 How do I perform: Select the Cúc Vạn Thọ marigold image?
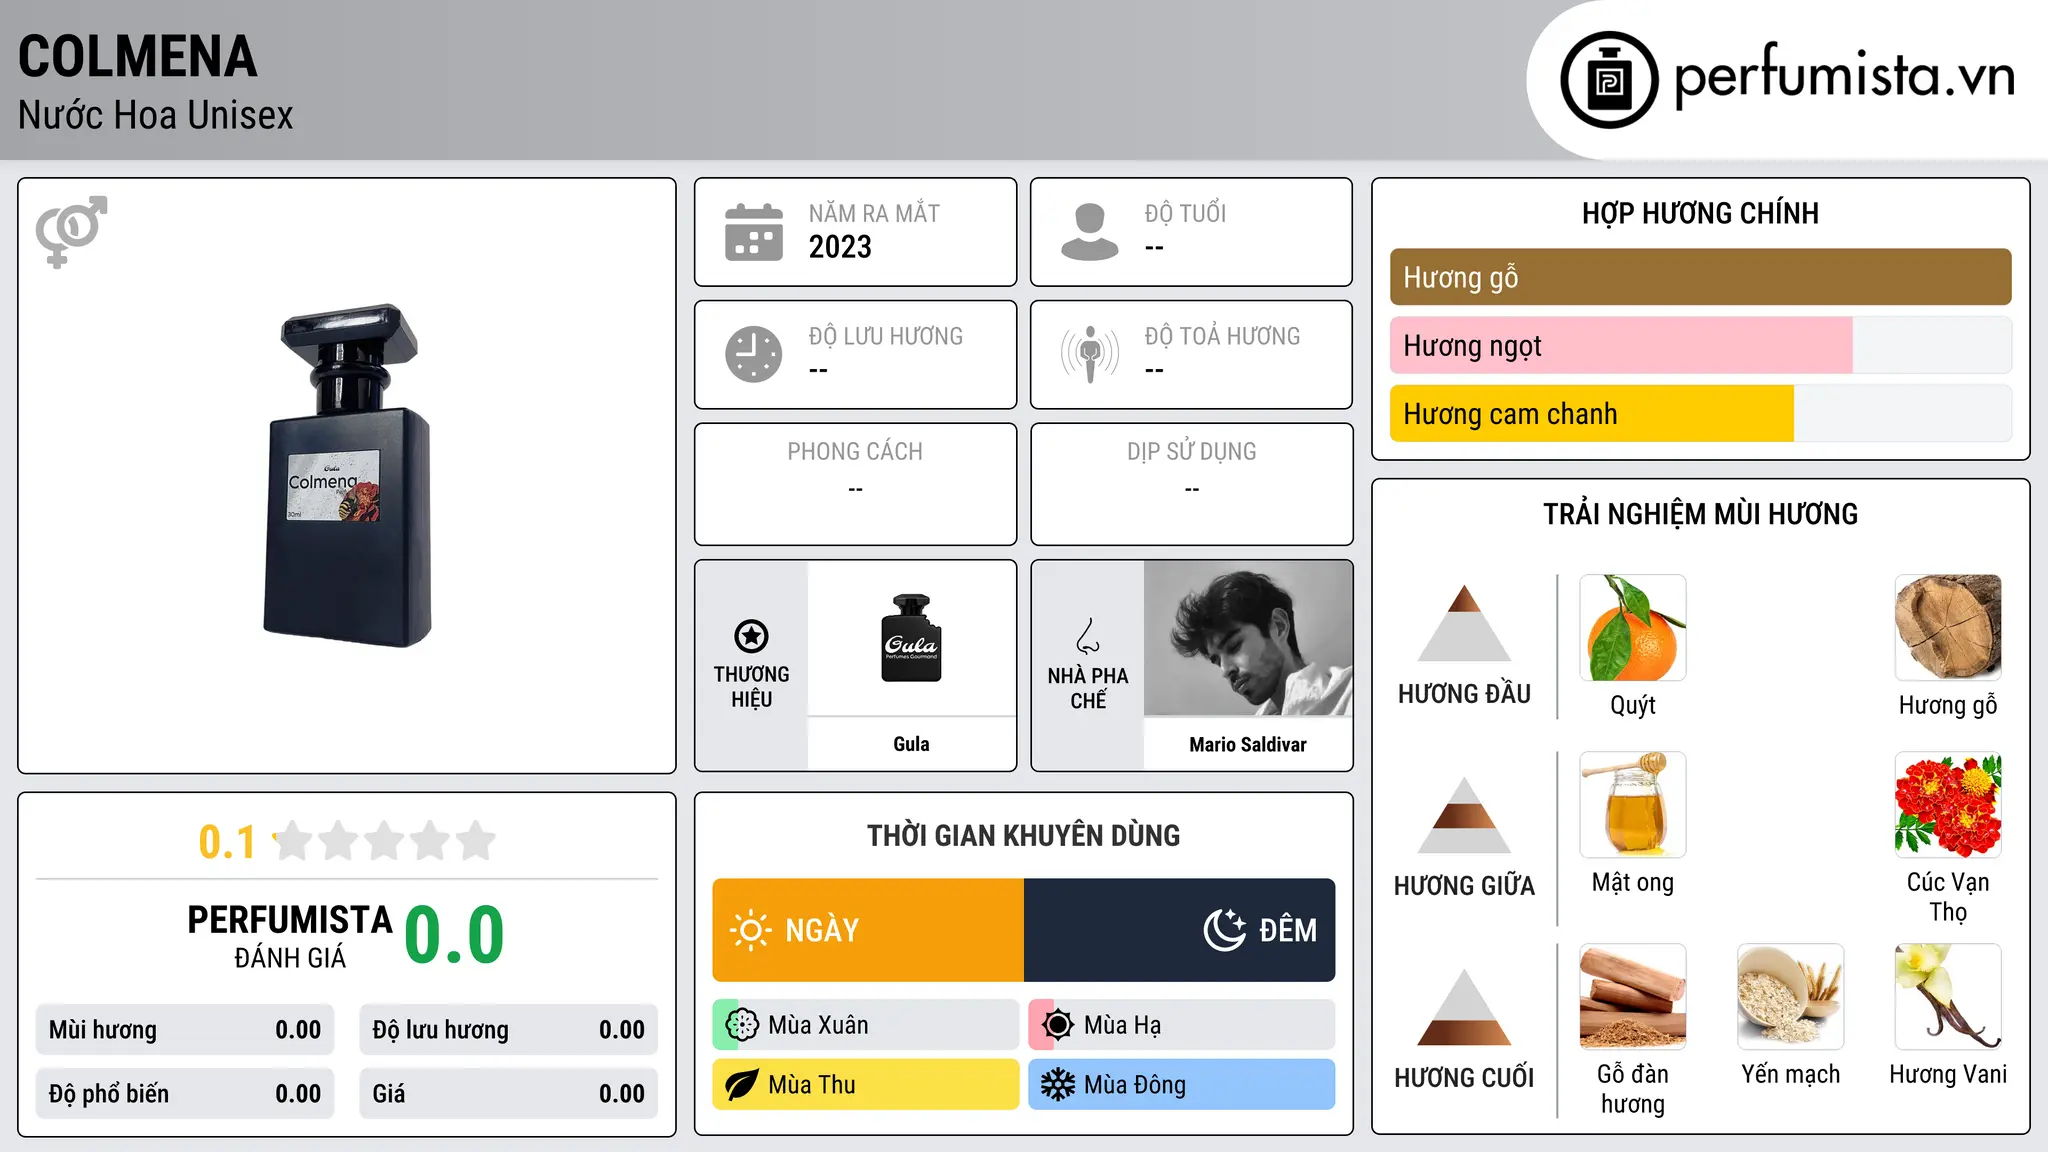(x=1948, y=805)
